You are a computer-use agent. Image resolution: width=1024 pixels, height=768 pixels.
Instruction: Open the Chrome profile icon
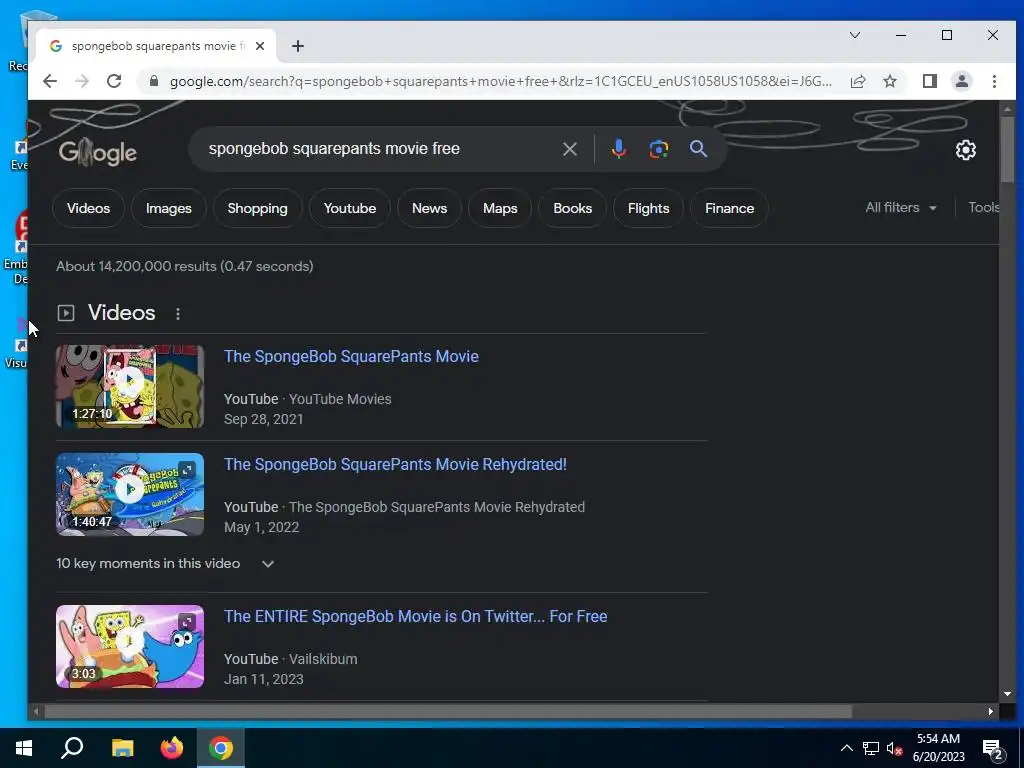[x=961, y=81]
